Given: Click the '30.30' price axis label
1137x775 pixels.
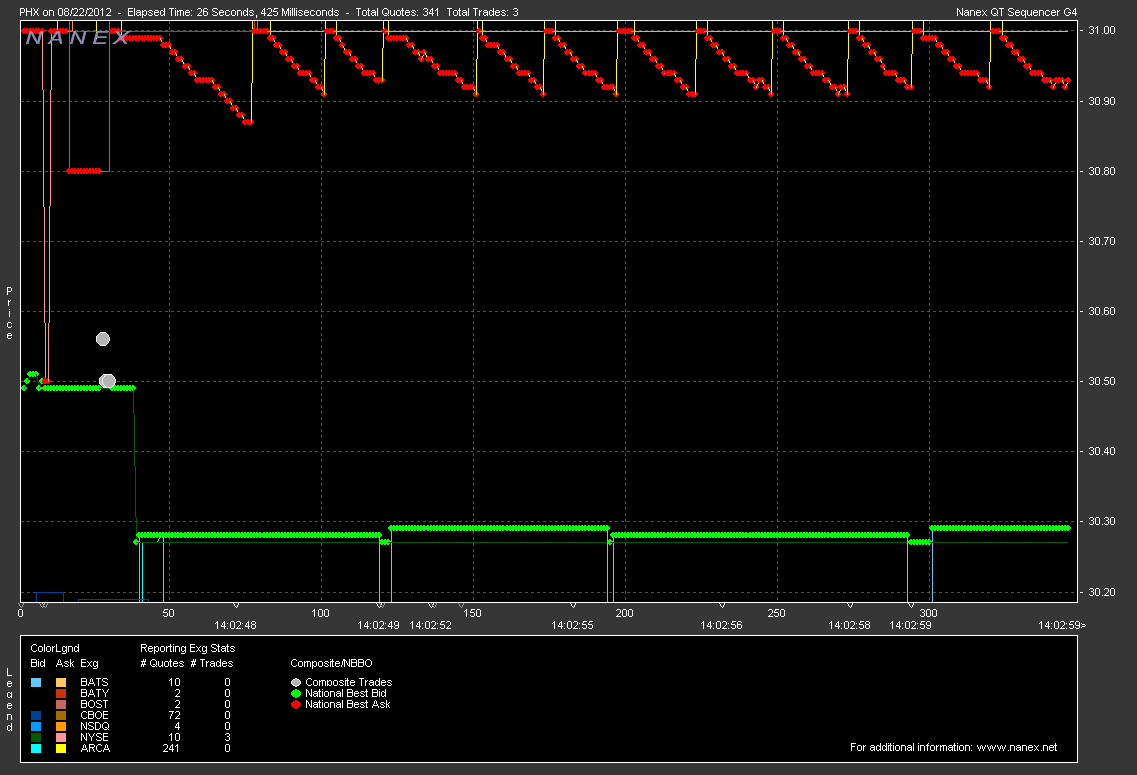Looking at the screenshot, I should coord(1102,521).
